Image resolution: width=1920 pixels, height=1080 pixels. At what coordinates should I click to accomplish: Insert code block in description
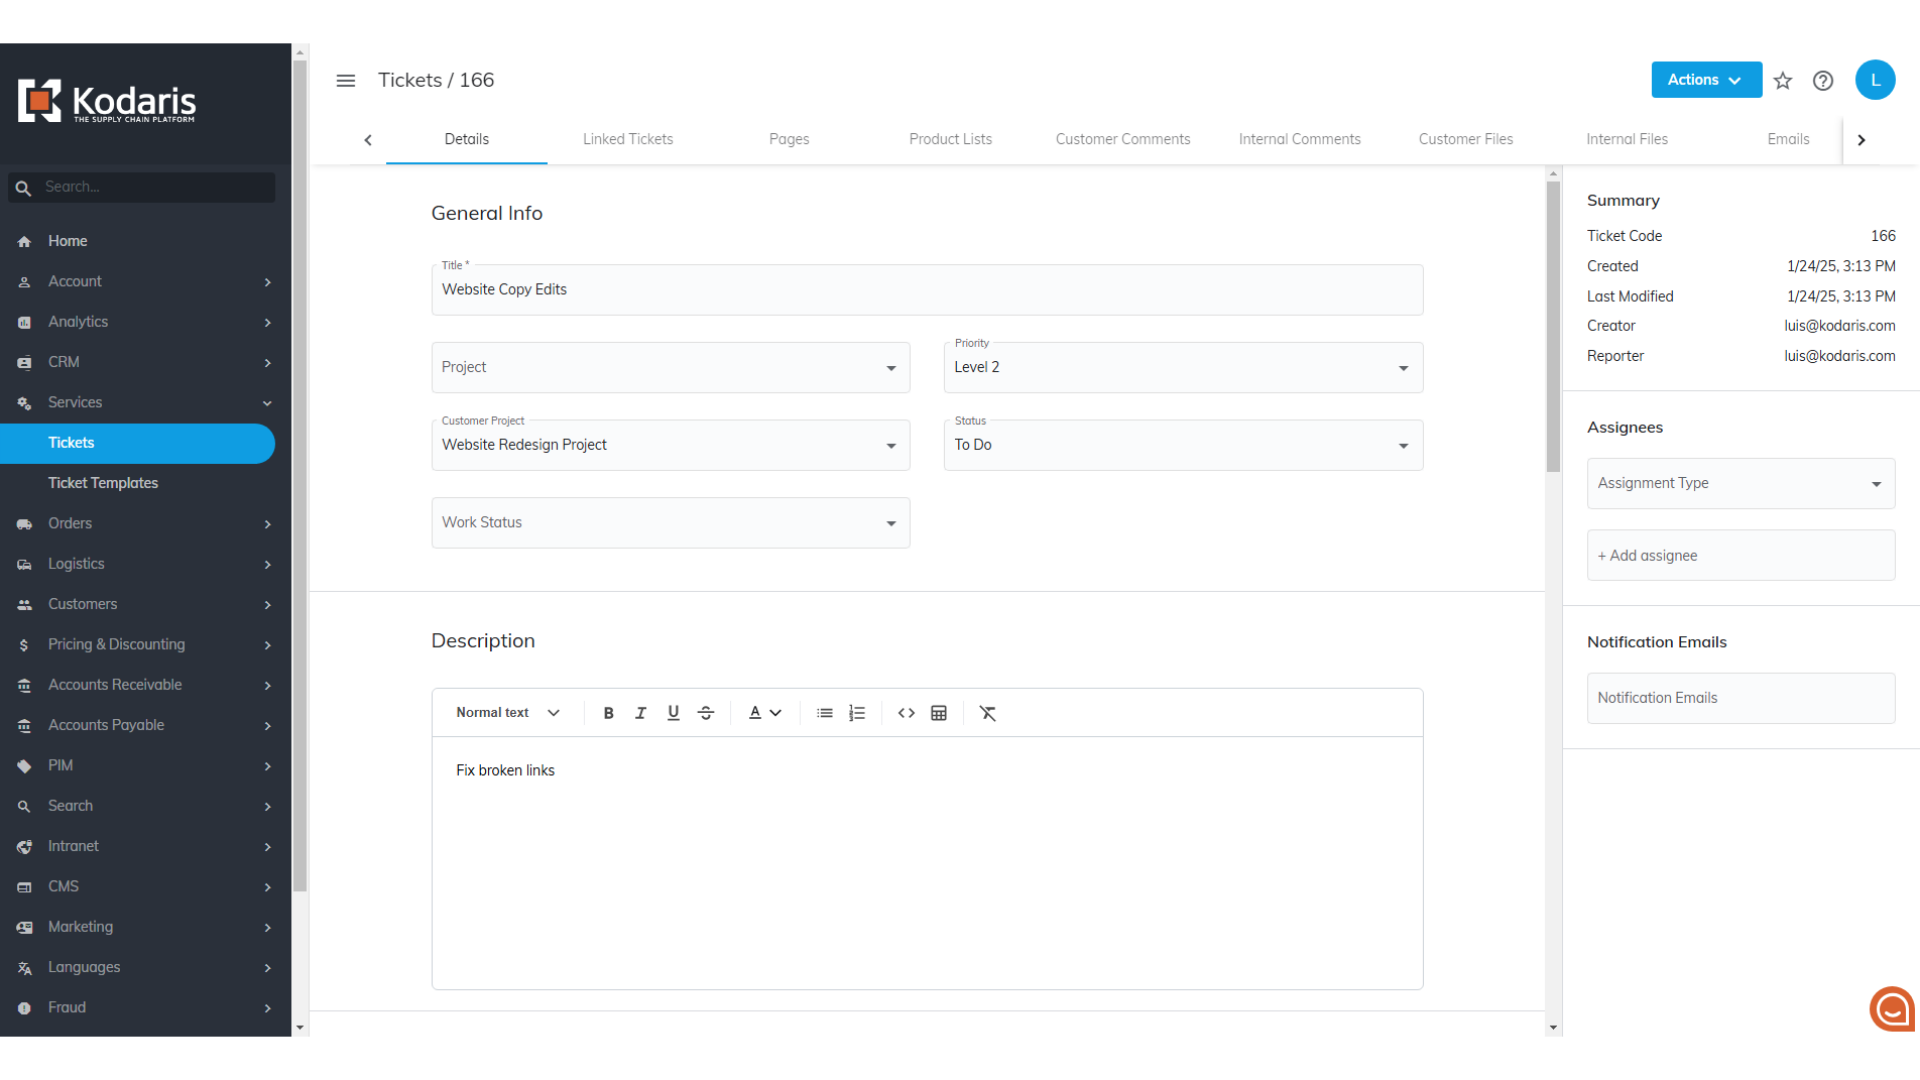906,713
